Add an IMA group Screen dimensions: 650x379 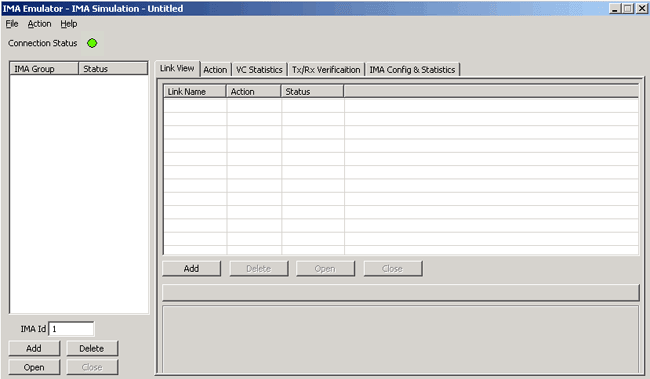[x=34, y=348]
